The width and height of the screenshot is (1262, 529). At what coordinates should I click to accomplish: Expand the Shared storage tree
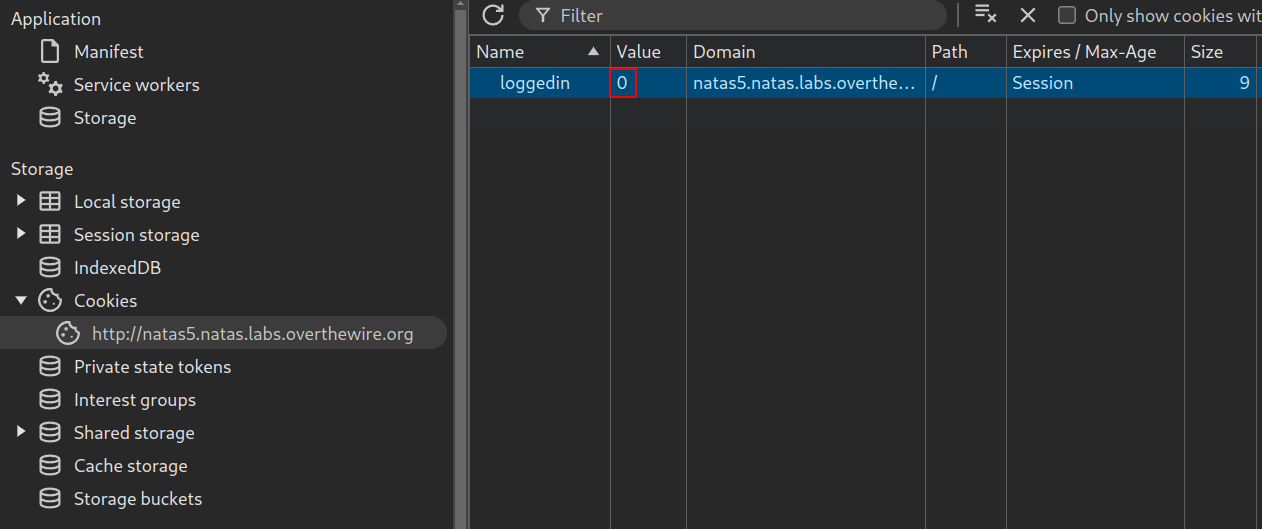tap(21, 432)
